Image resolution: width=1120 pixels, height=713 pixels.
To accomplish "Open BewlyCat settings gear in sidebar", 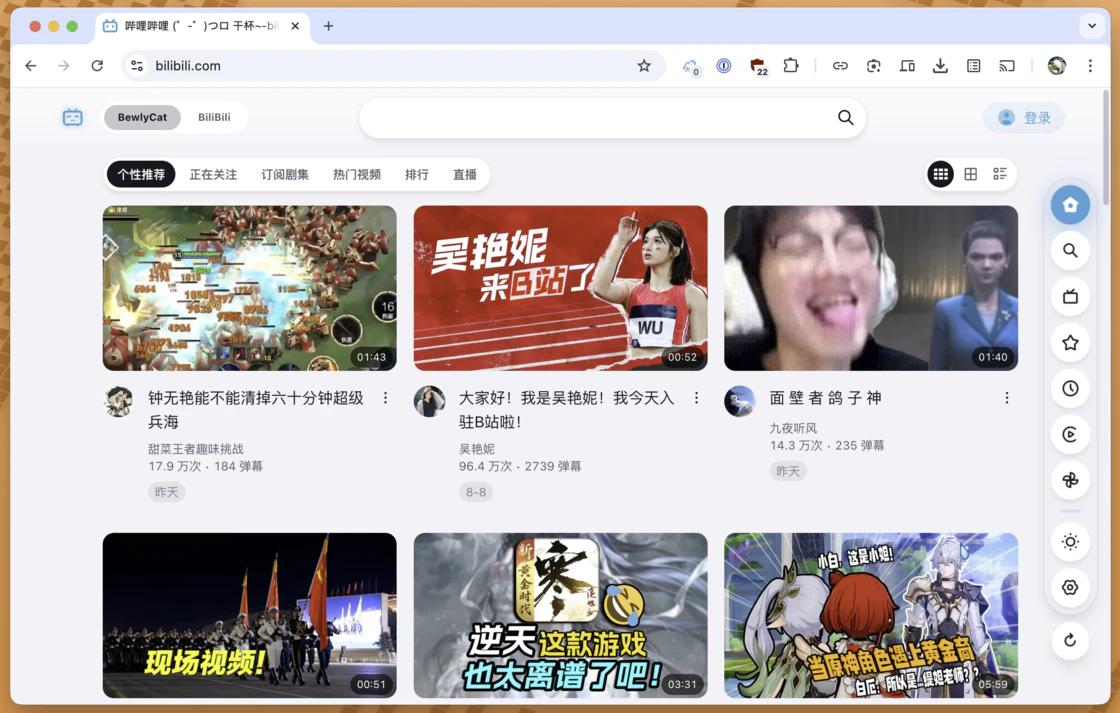I will pos(1070,587).
